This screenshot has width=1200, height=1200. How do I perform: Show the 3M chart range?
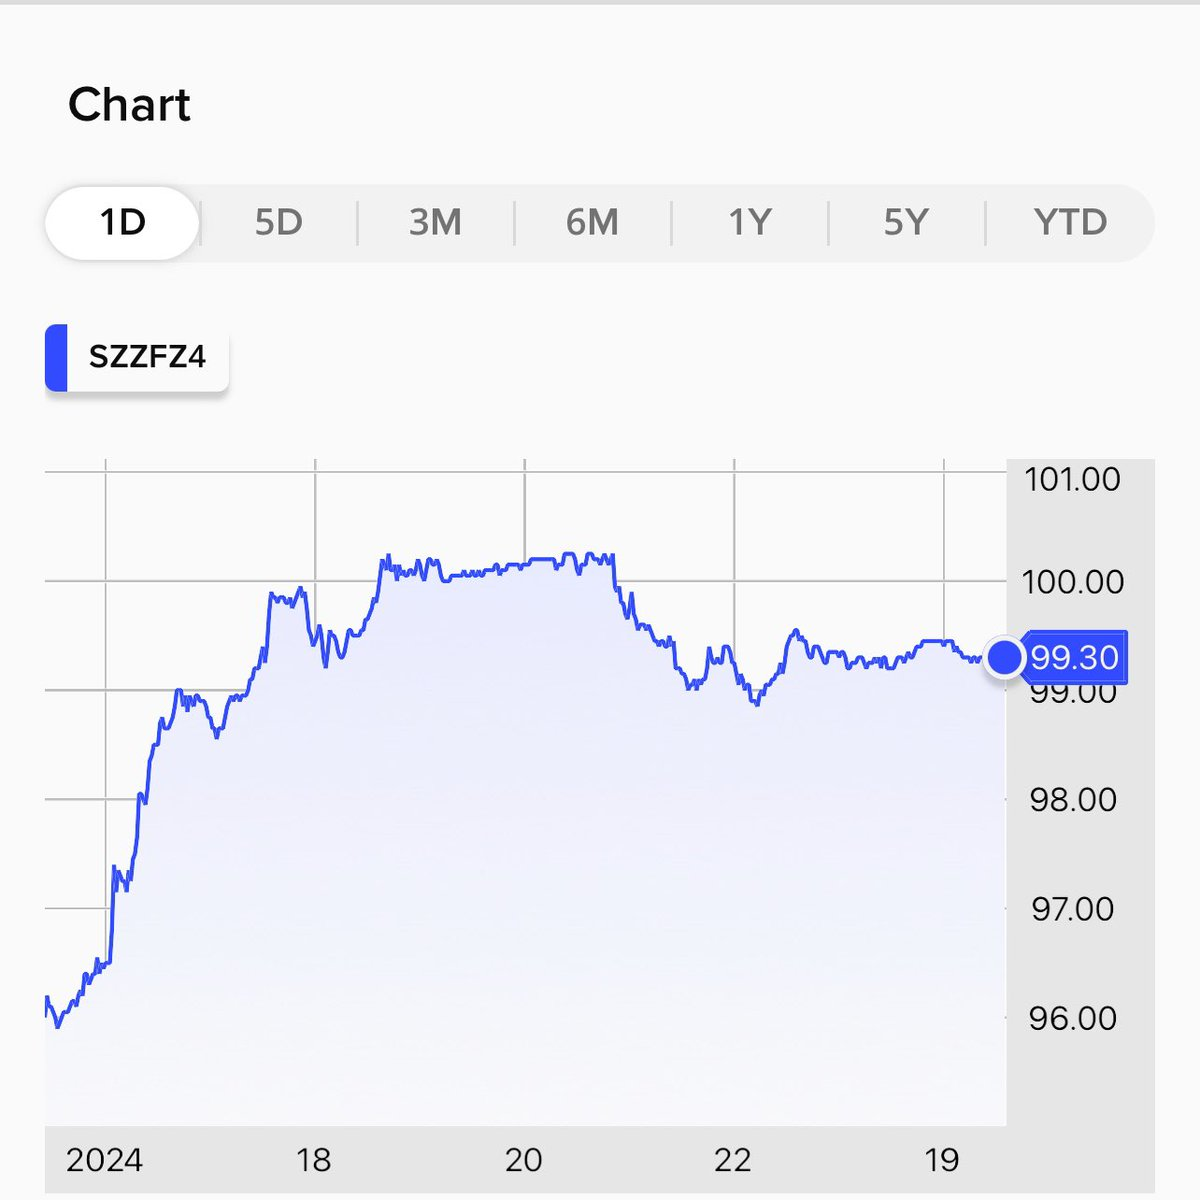[435, 222]
